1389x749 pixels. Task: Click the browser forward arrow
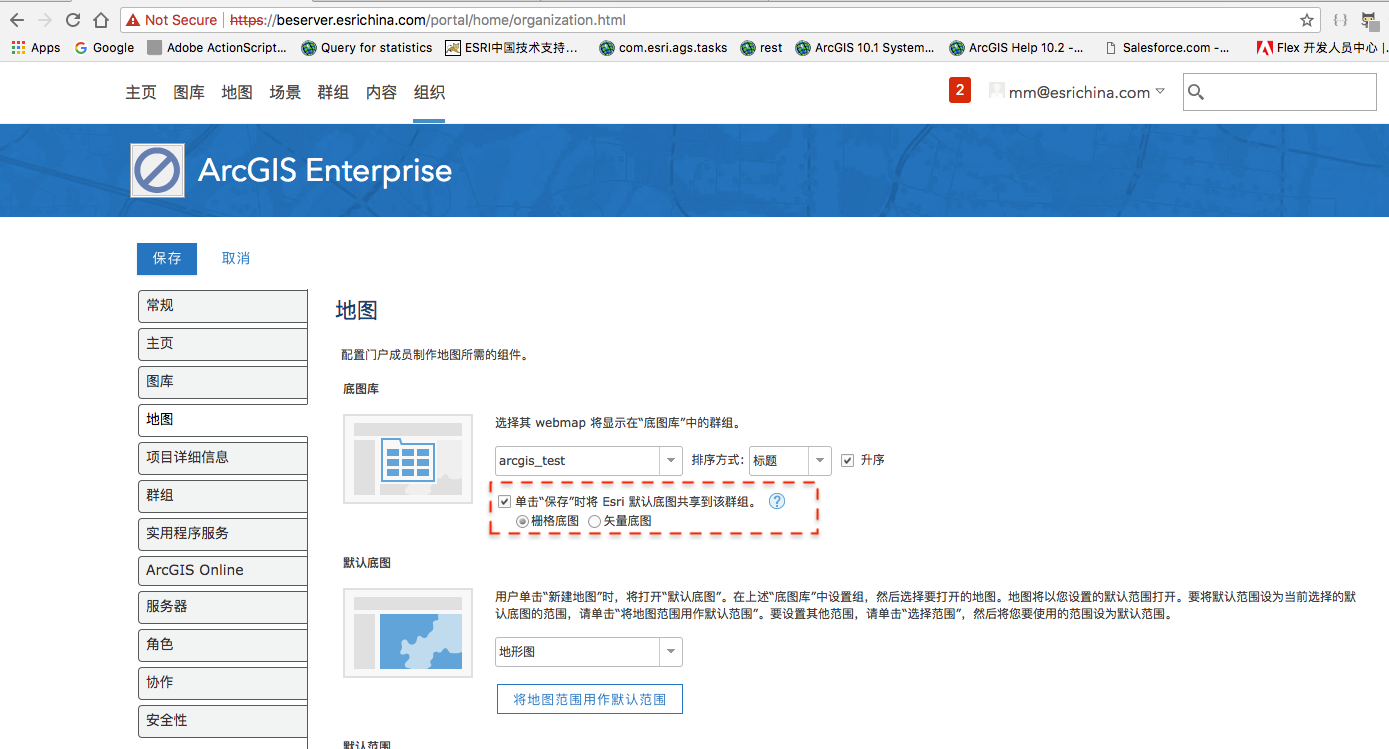(45, 20)
